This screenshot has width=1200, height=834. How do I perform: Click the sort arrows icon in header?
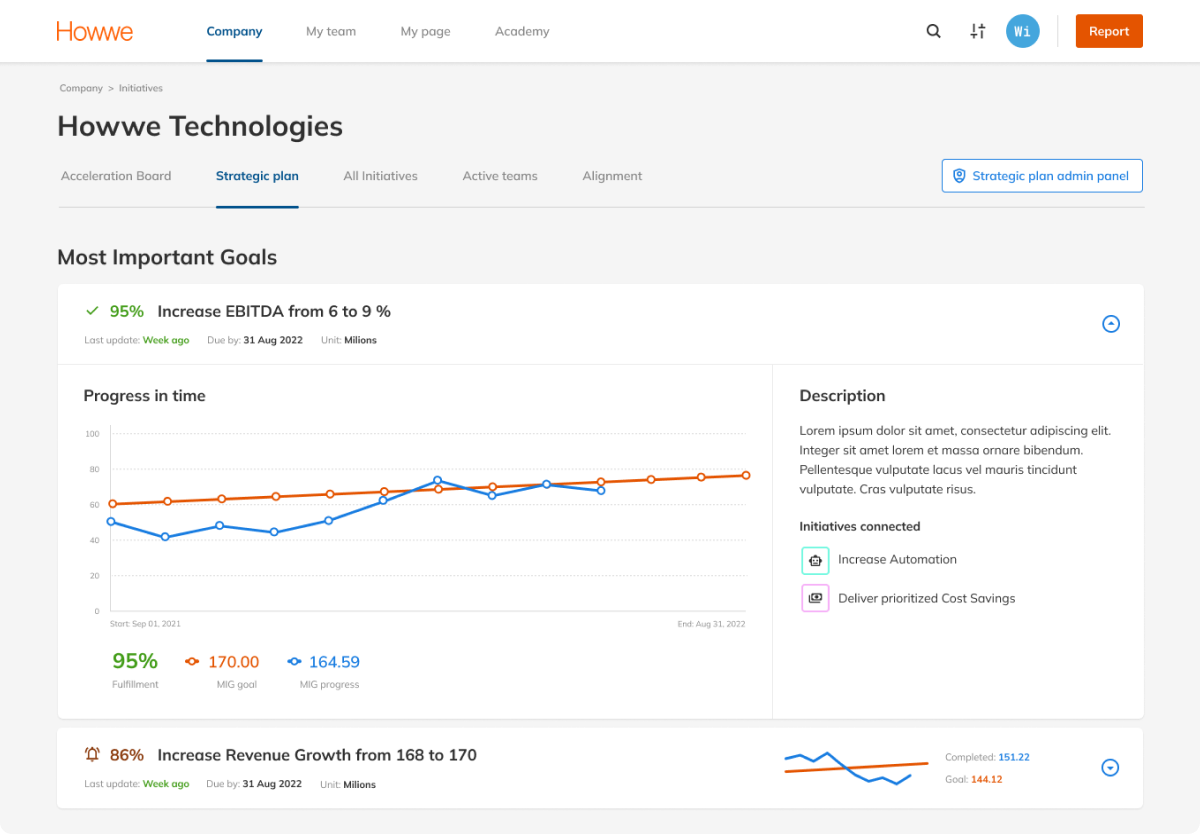tap(978, 31)
